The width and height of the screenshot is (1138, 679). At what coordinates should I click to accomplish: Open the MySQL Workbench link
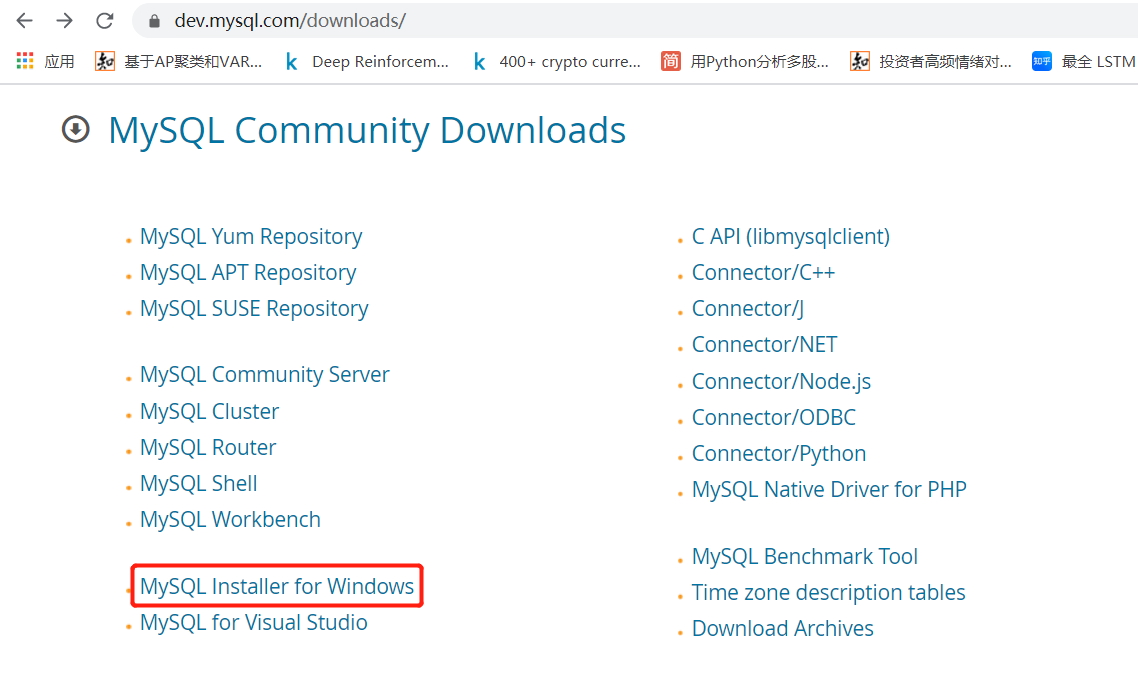pyautogui.click(x=230, y=520)
